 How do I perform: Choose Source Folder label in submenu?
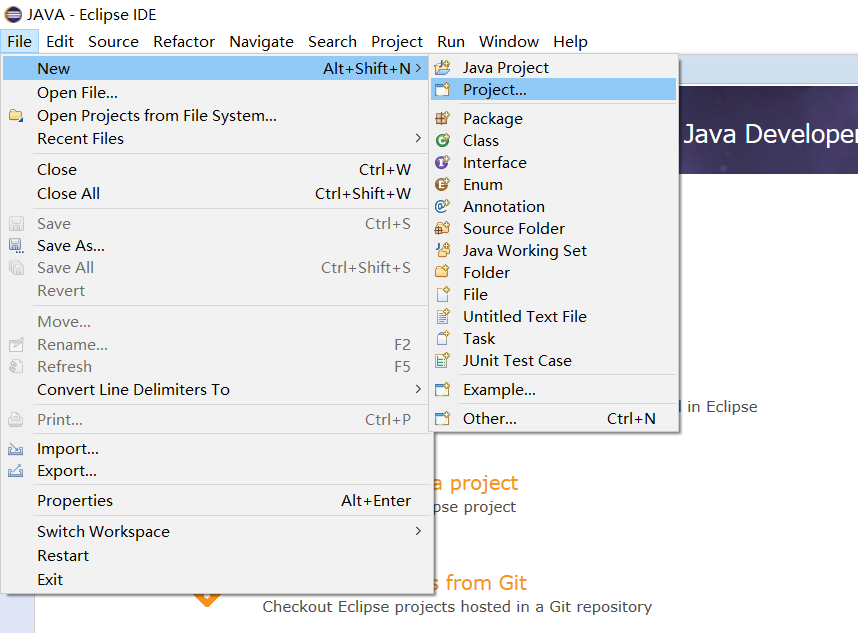tap(514, 228)
